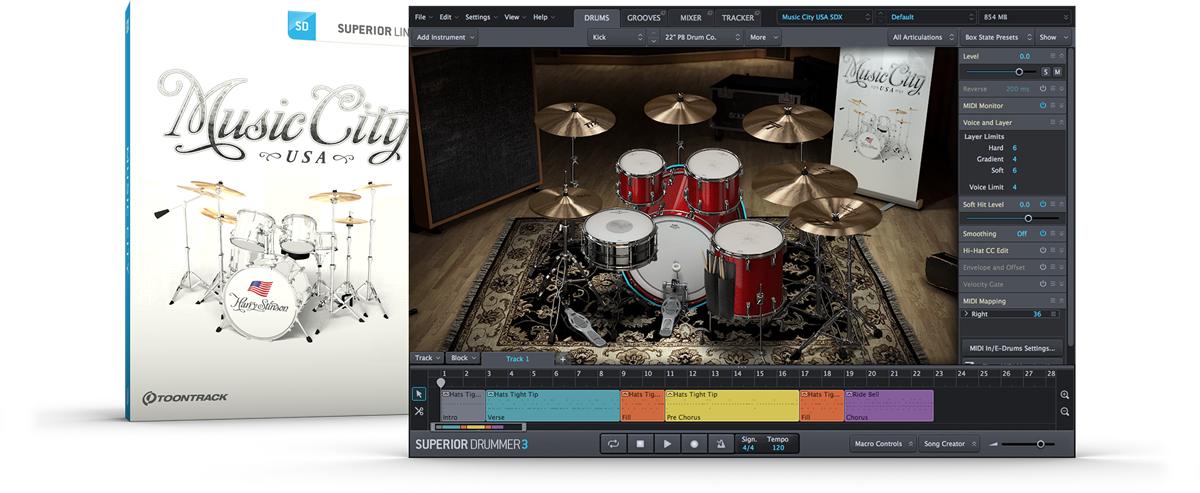
Task: Switch to the Drums tab
Action: coord(596,18)
